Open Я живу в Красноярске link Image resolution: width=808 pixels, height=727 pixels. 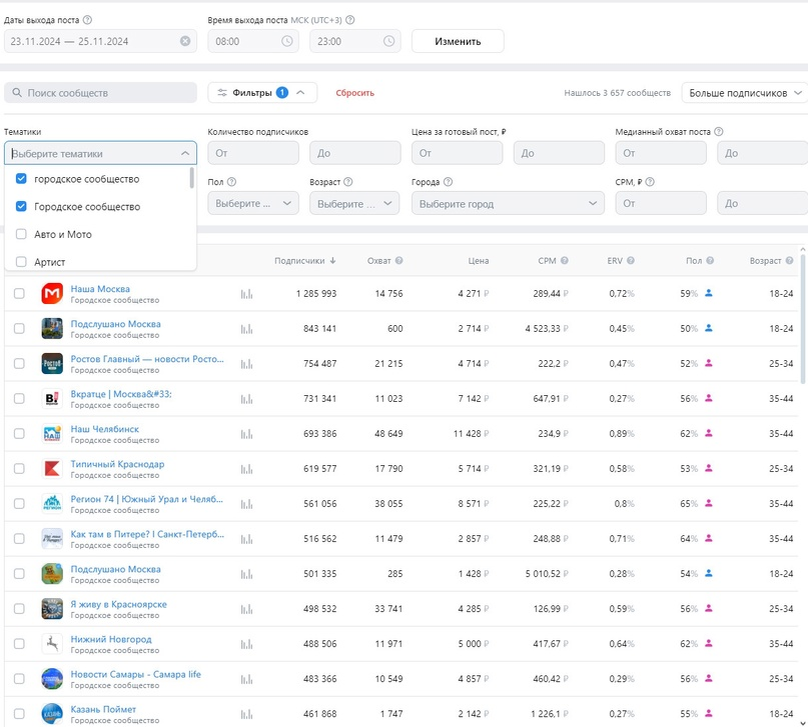(x=119, y=604)
